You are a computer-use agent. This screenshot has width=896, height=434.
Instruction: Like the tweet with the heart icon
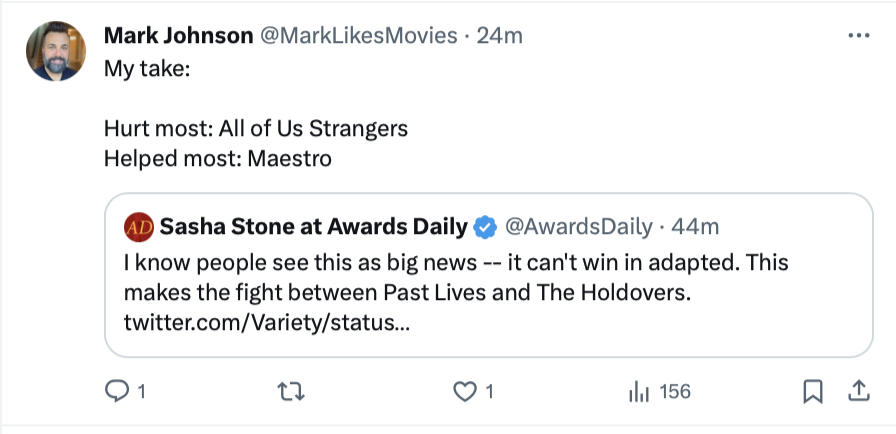pos(465,392)
